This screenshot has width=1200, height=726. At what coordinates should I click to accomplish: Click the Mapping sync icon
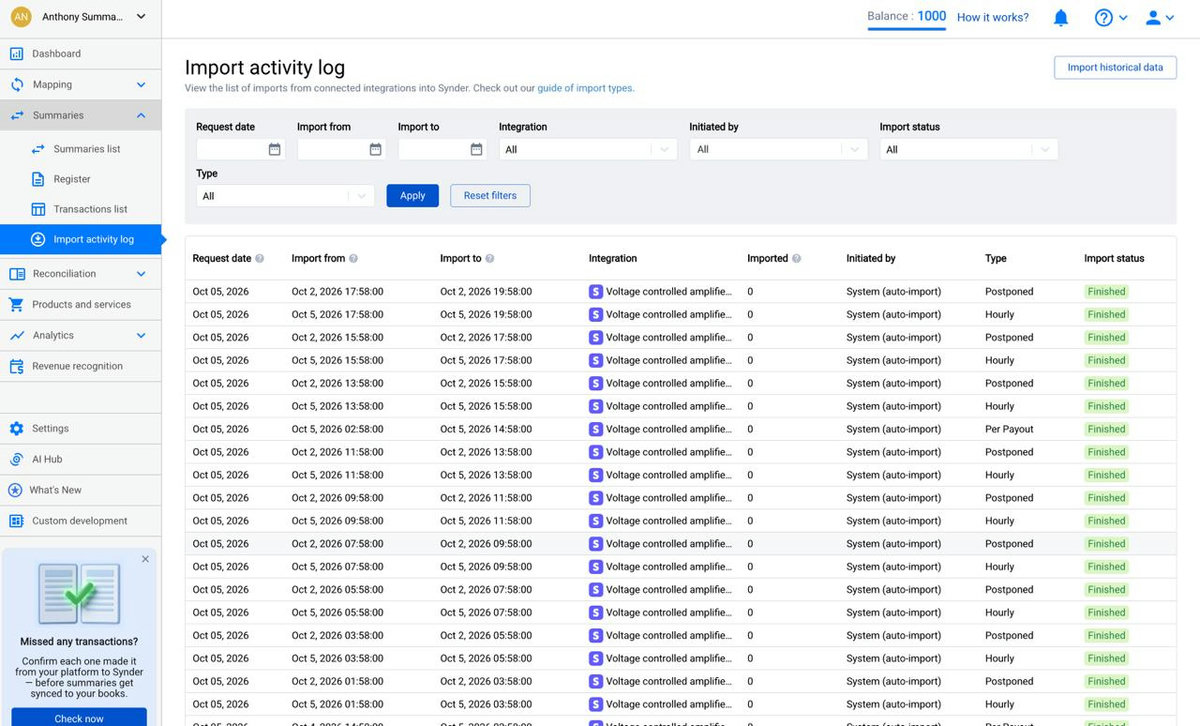pyautogui.click(x=16, y=85)
